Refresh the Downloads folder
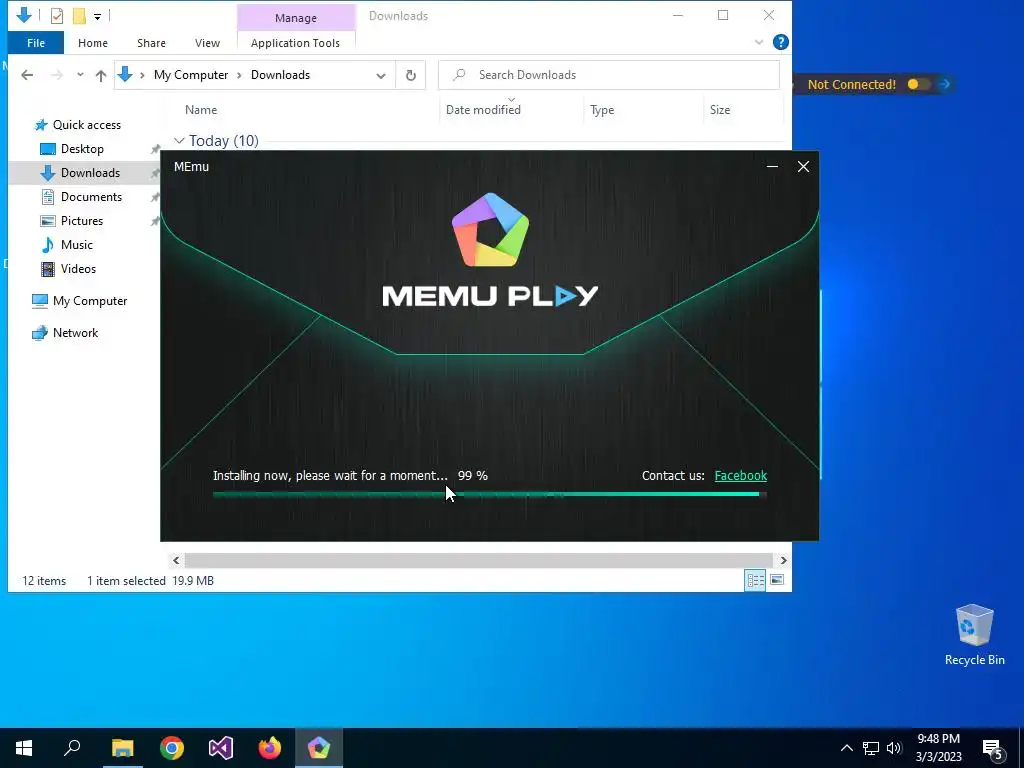This screenshot has width=1024, height=768. pos(411,75)
